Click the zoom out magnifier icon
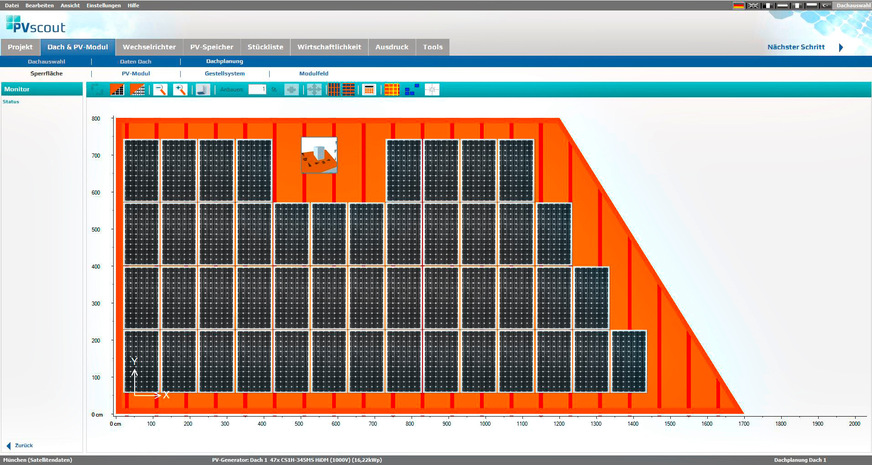Image resolution: width=872 pixels, height=465 pixels. coord(160,90)
